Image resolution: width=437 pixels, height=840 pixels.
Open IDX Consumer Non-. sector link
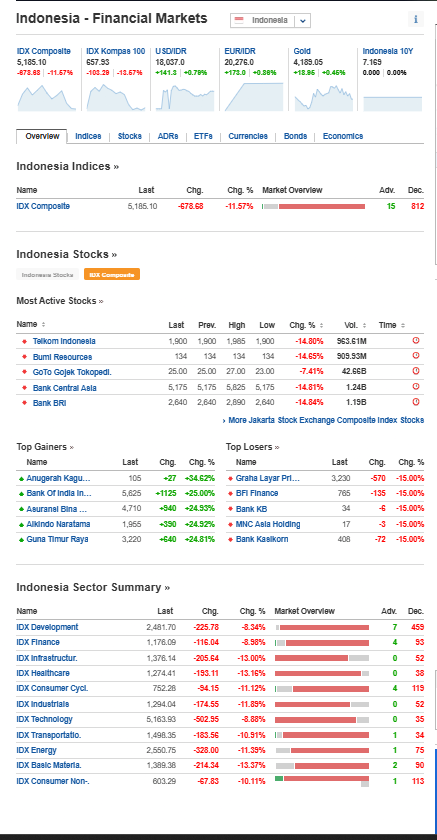[53, 781]
